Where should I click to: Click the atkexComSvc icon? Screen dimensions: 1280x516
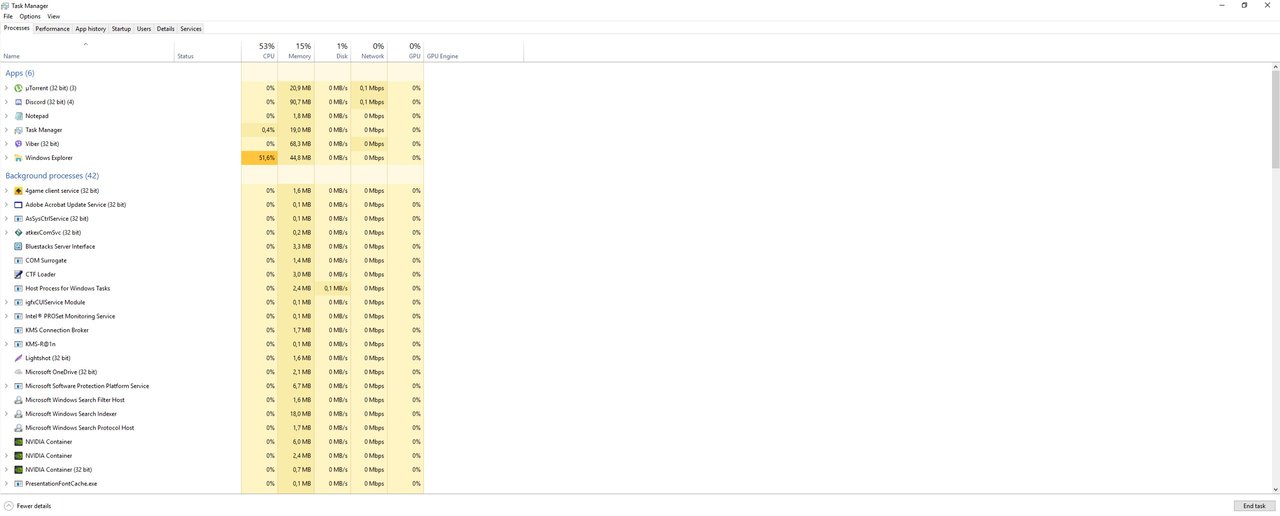(x=18, y=232)
